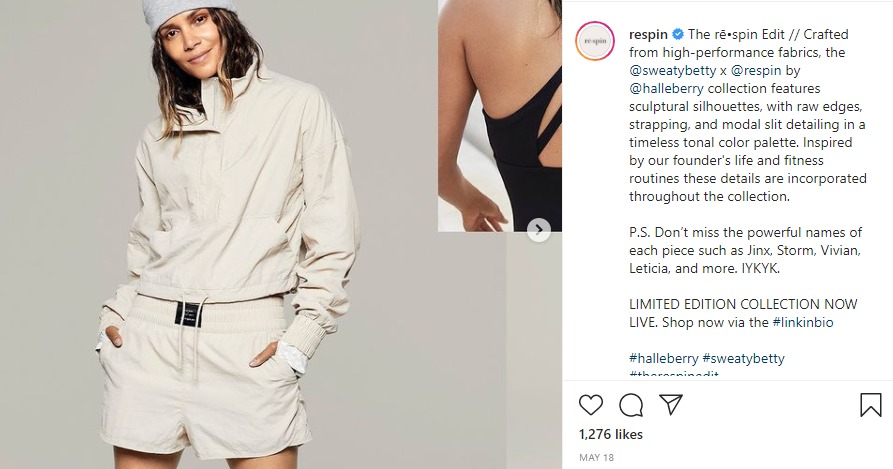Screen dimensions: 893x469
Task: Share the post with the paper plane icon
Action: tap(670, 405)
